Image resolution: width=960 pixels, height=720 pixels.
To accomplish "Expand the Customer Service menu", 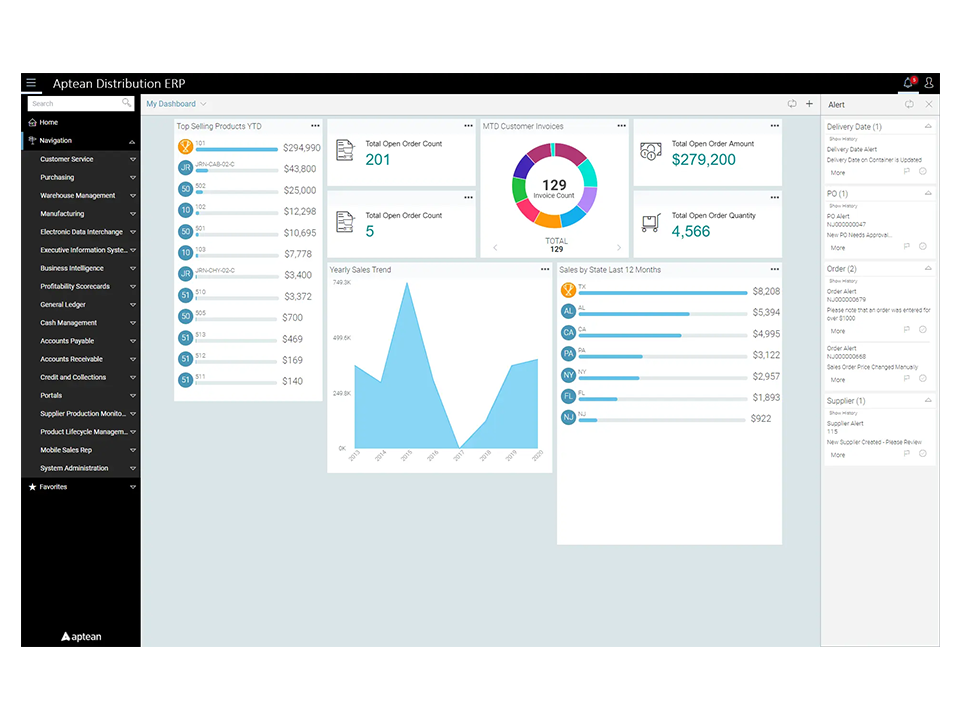I will (81, 159).
